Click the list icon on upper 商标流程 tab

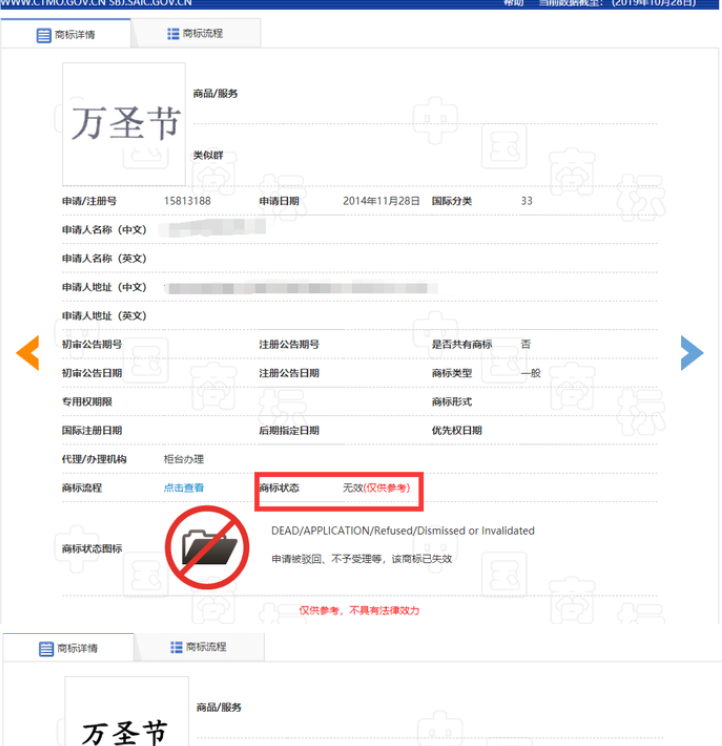pyautogui.click(x=173, y=33)
